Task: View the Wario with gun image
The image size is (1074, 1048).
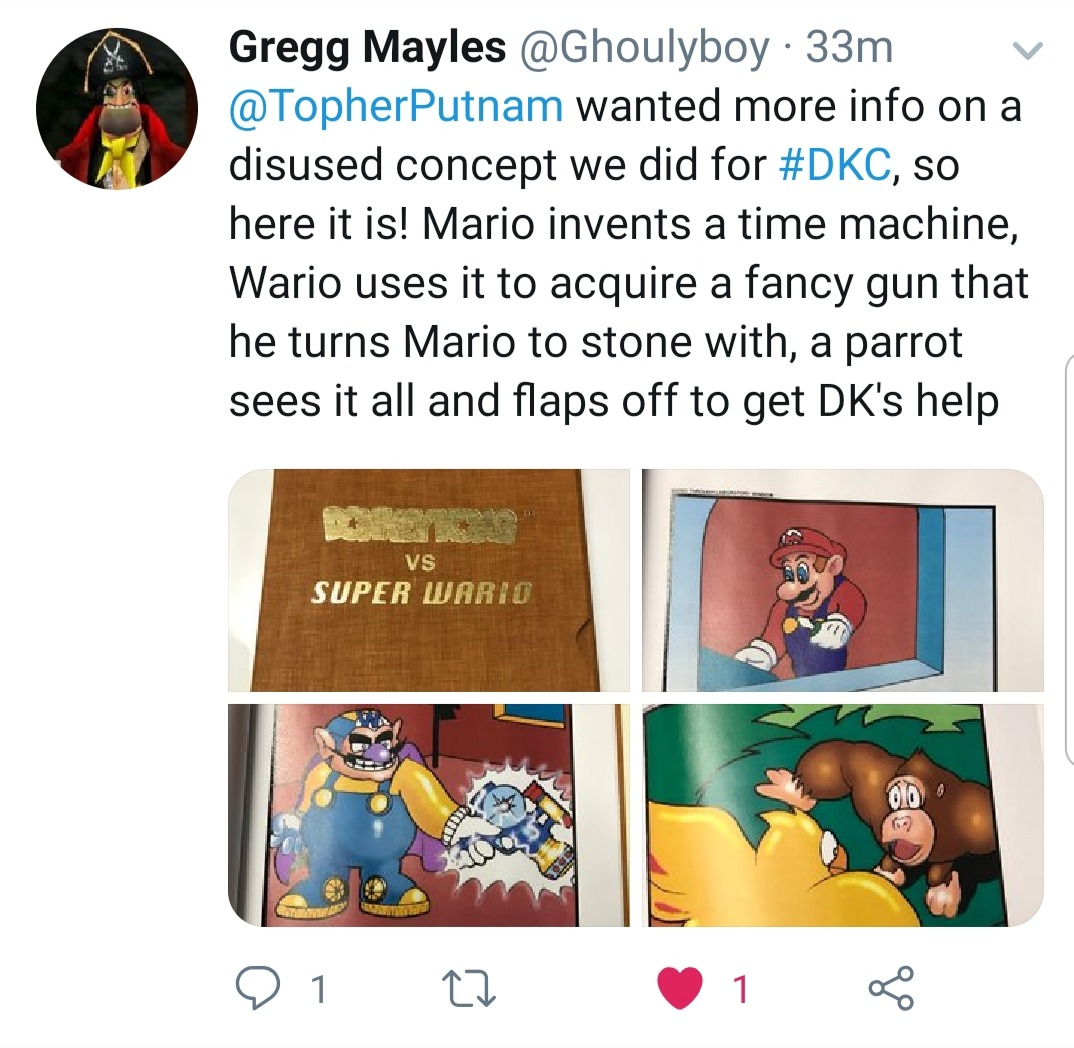Action: (x=429, y=815)
